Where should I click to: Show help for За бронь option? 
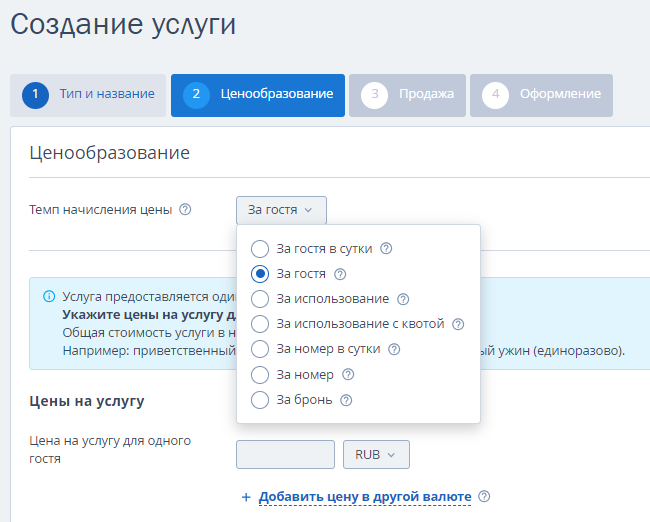[346, 400]
